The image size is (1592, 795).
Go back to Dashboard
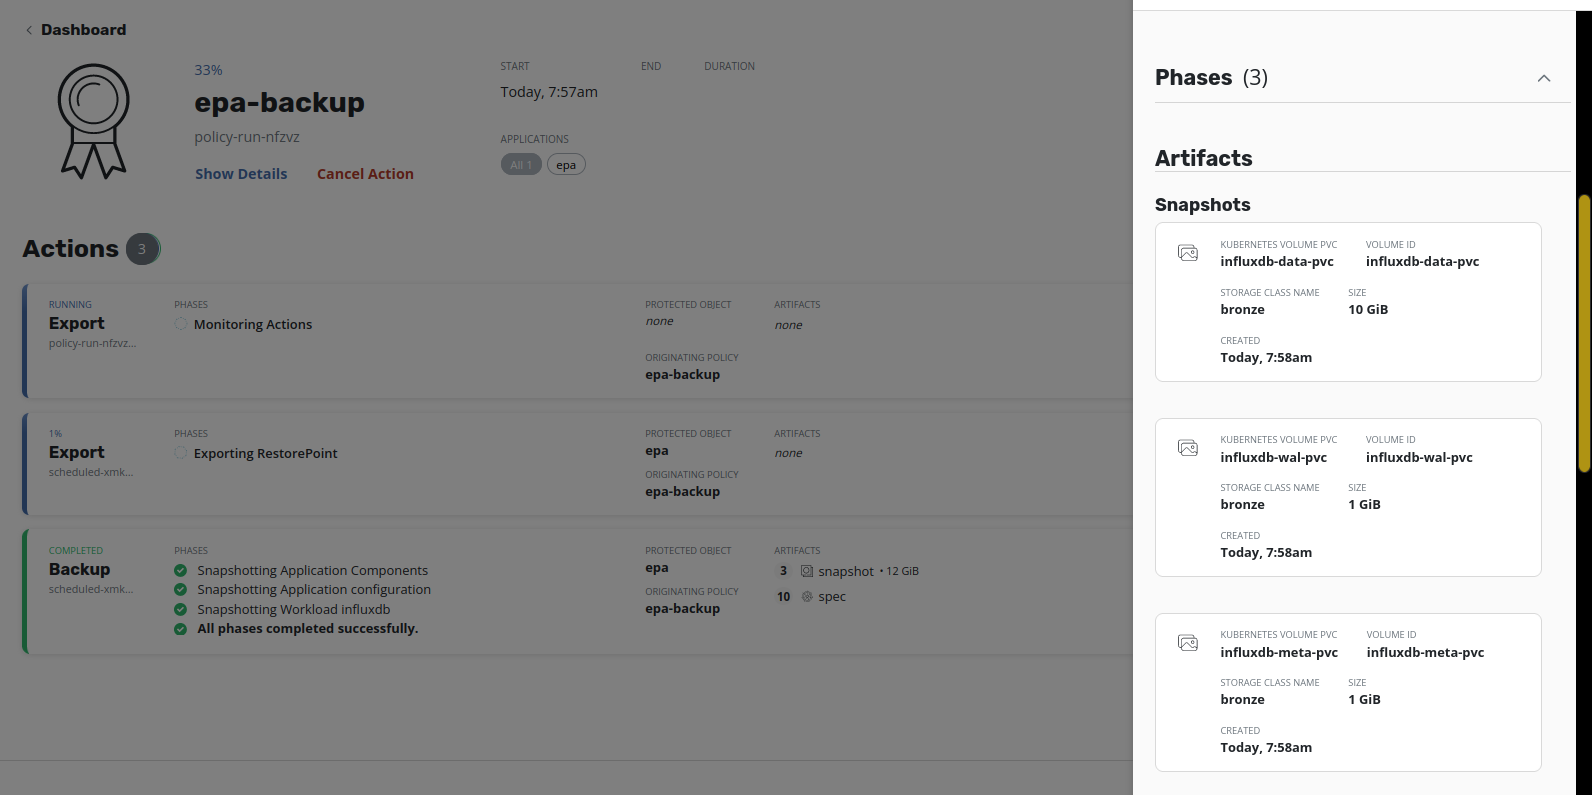84,30
